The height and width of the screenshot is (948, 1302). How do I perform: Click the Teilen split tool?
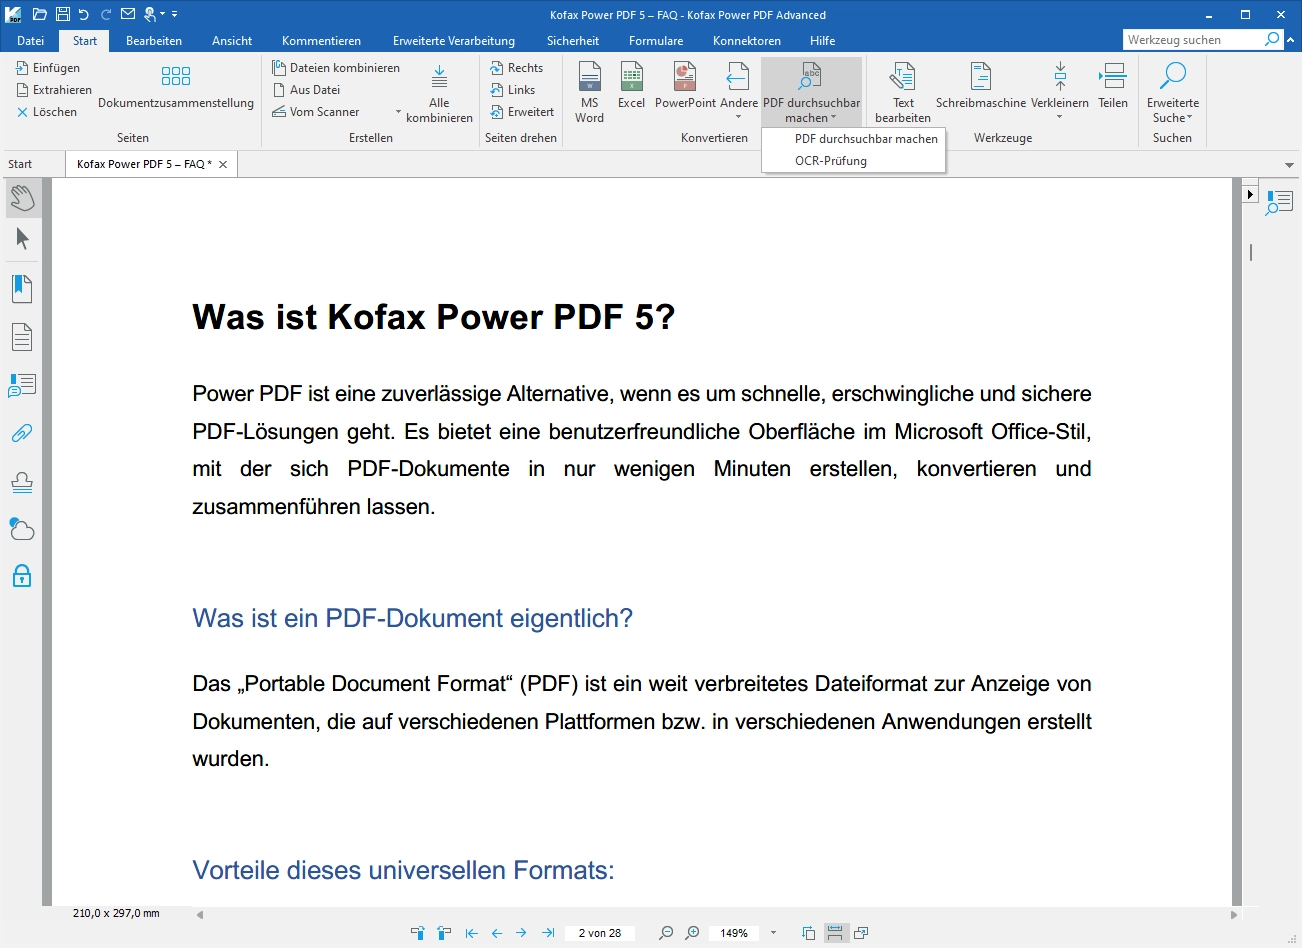[1113, 86]
